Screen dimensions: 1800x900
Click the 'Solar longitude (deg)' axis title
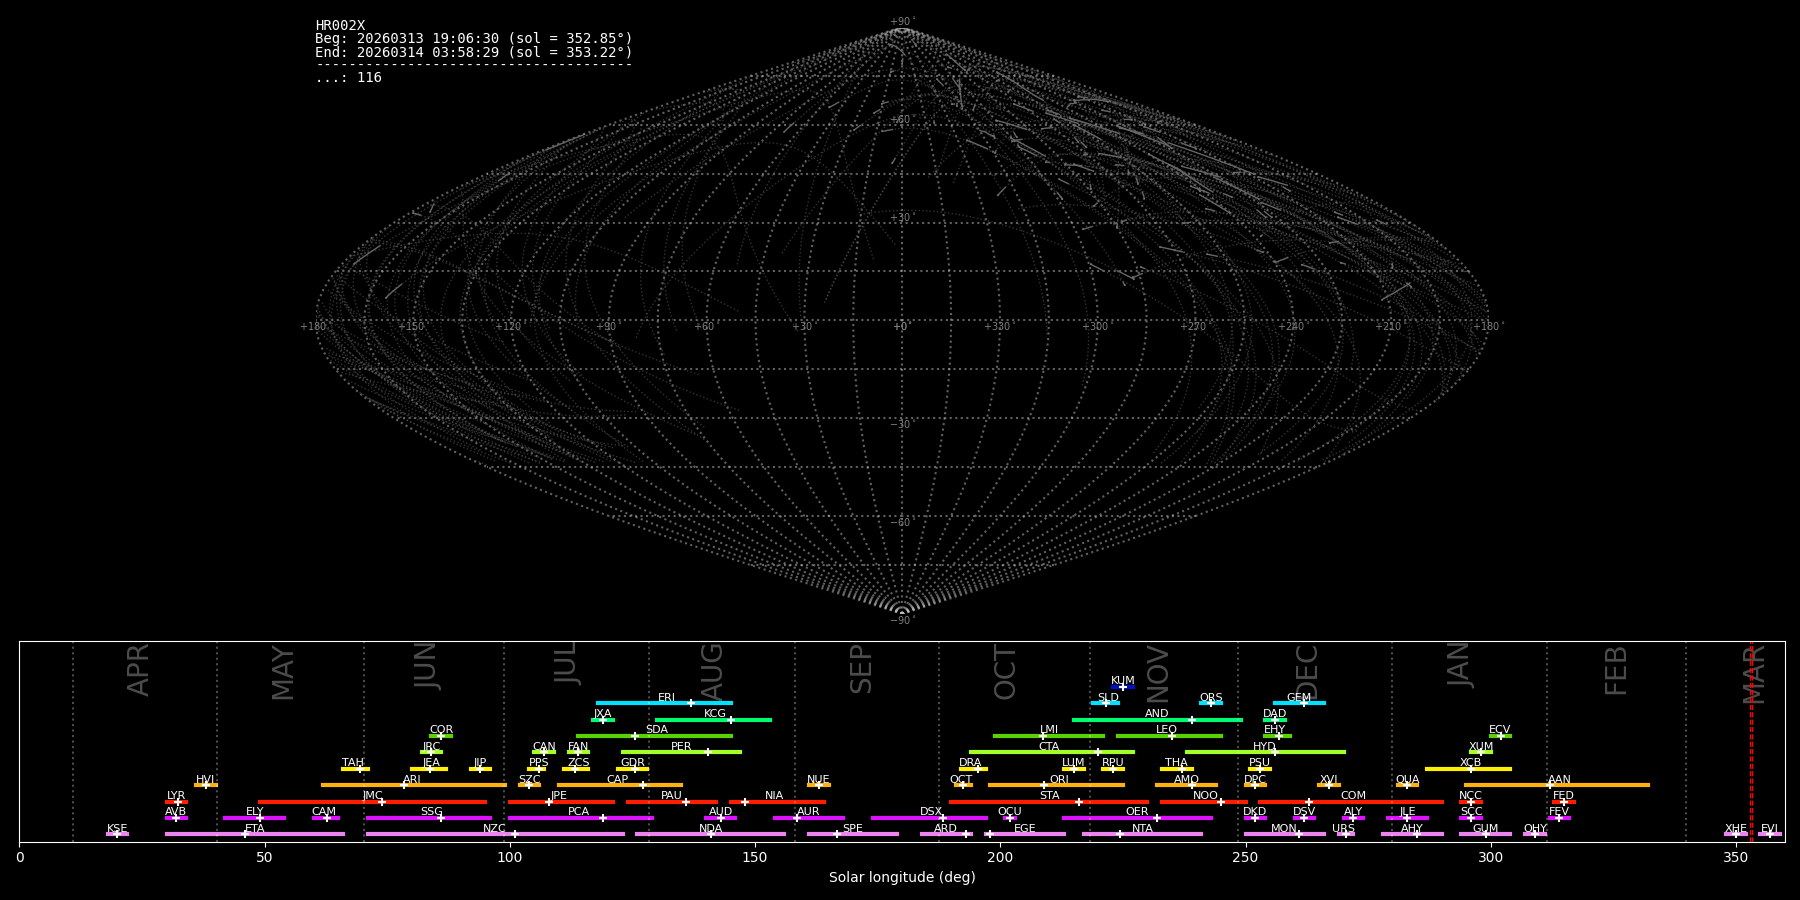[x=902, y=878]
